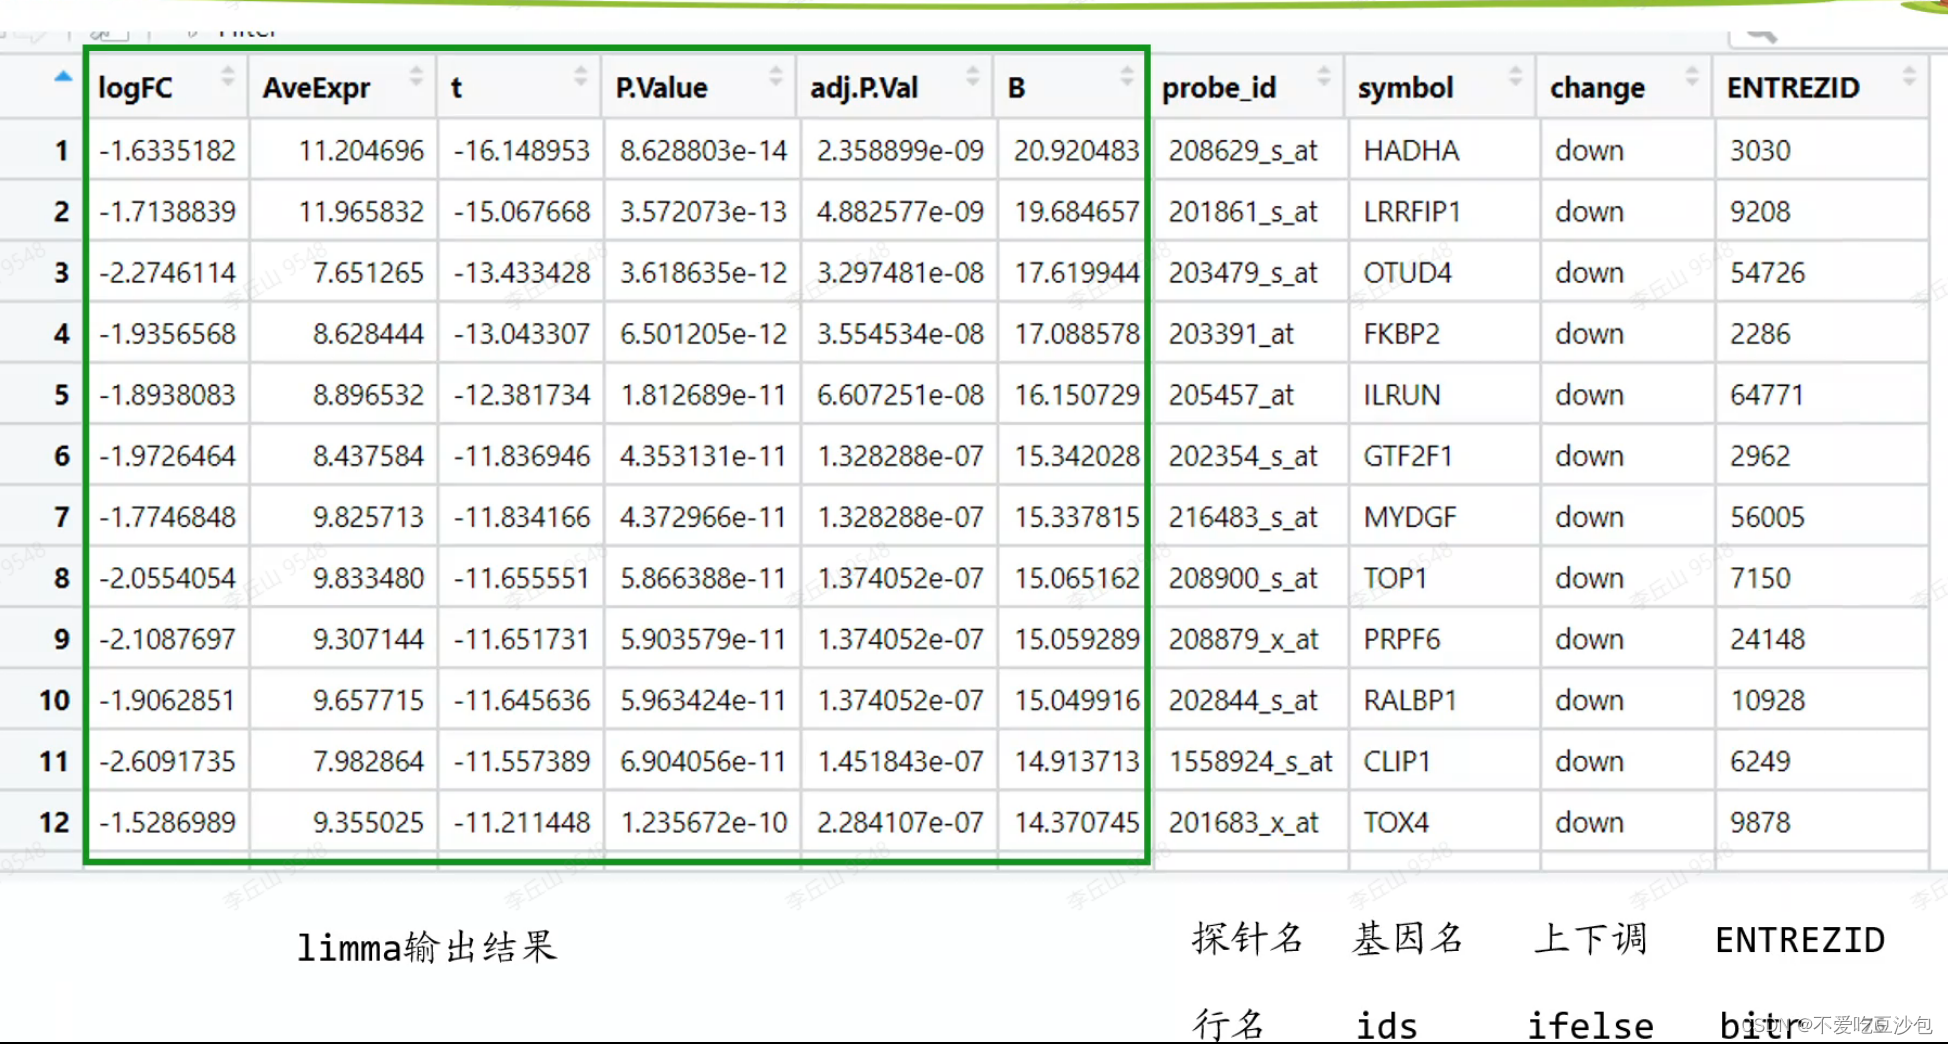The height and width of the screenshot is (1044, 1948).
Task: Click the search box magnifier
Action: click(x=1760, y=35)
